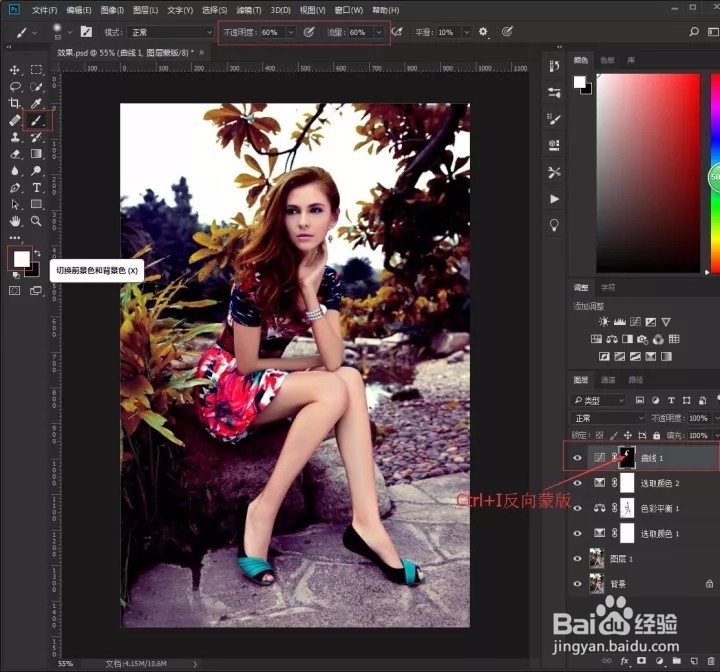Select the History Brush tool
The image size is (720, 672).
click(36, 137)
